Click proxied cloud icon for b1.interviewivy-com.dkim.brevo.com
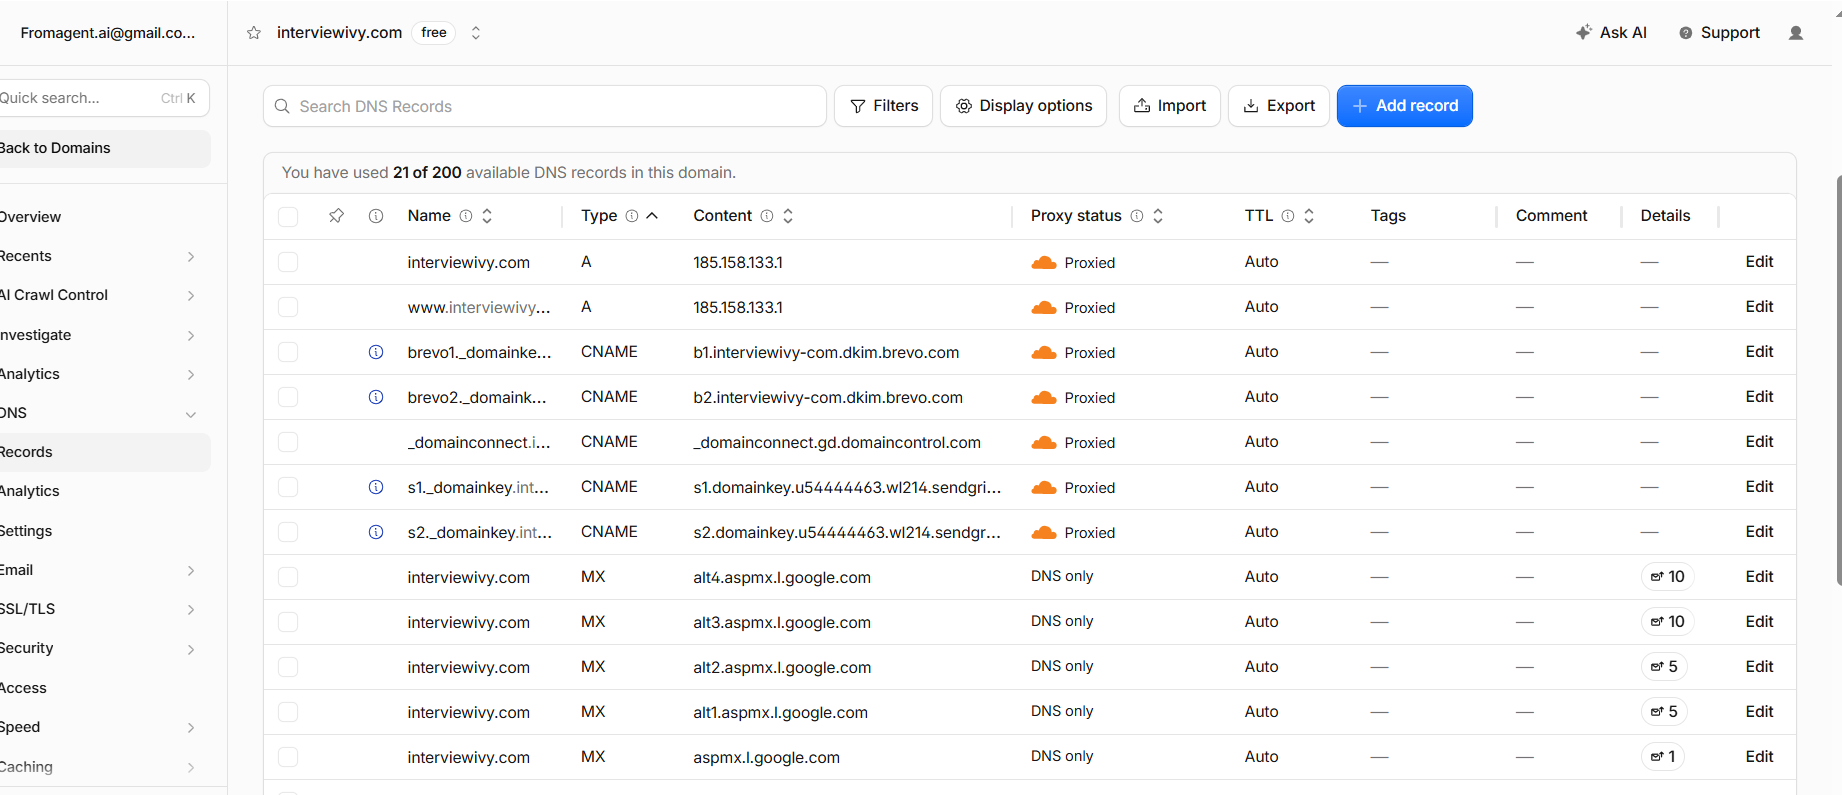The width and height of the screenshot is (1842, 795). click(1044, 353)
